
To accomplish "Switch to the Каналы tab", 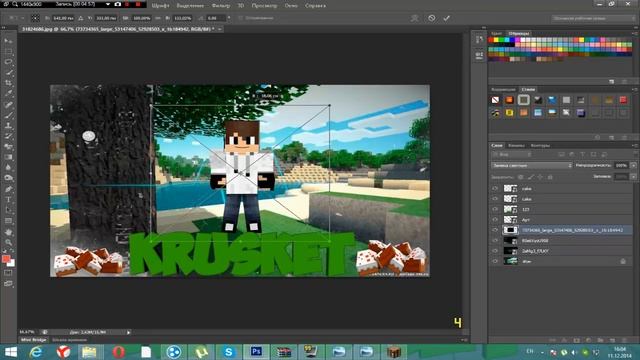I will (x=516, y=145).
